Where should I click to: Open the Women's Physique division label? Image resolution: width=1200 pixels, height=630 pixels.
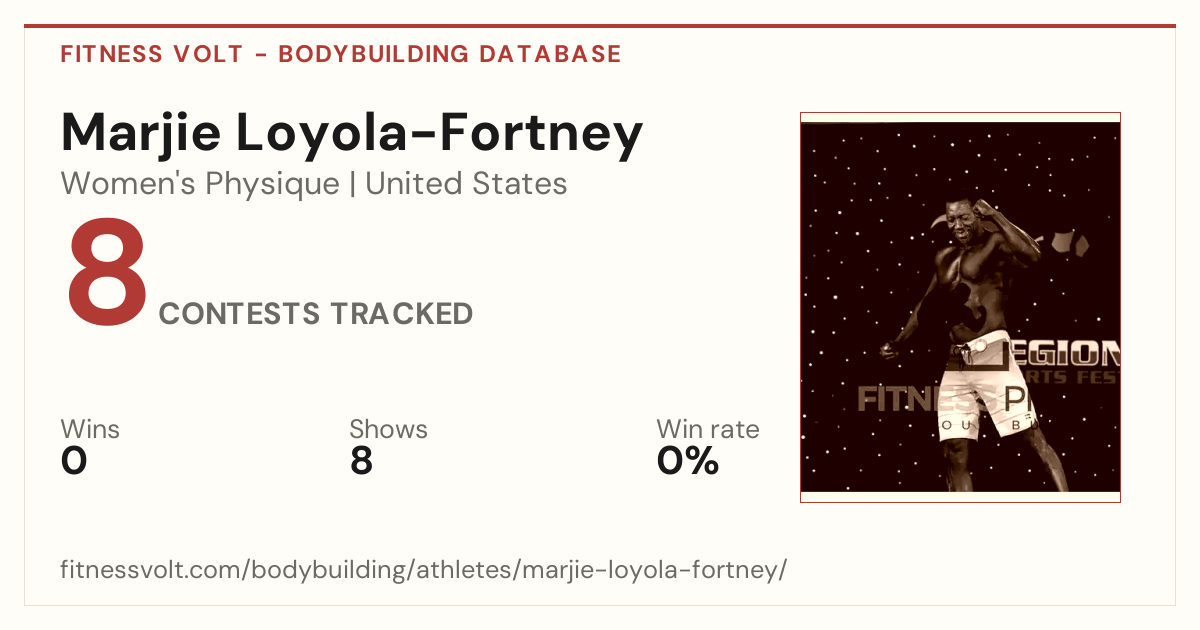[x=200, y=184]
